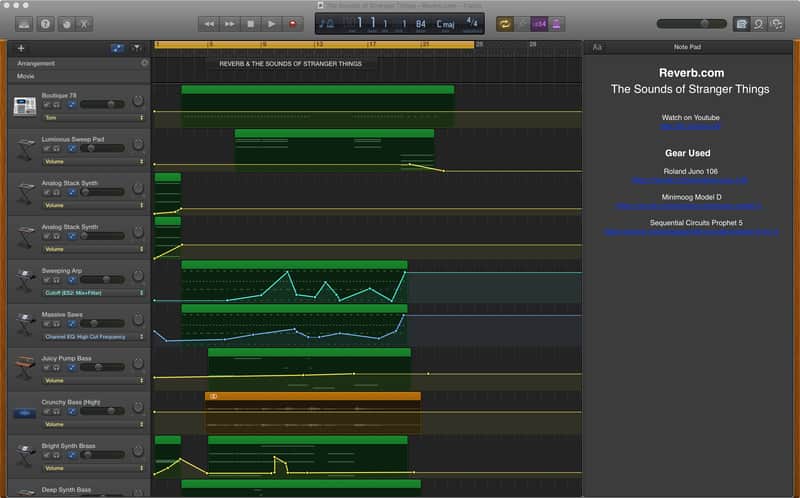Open the Quick Help question mark button
Viewport: 800px width, 498px height.
point(45,24)
